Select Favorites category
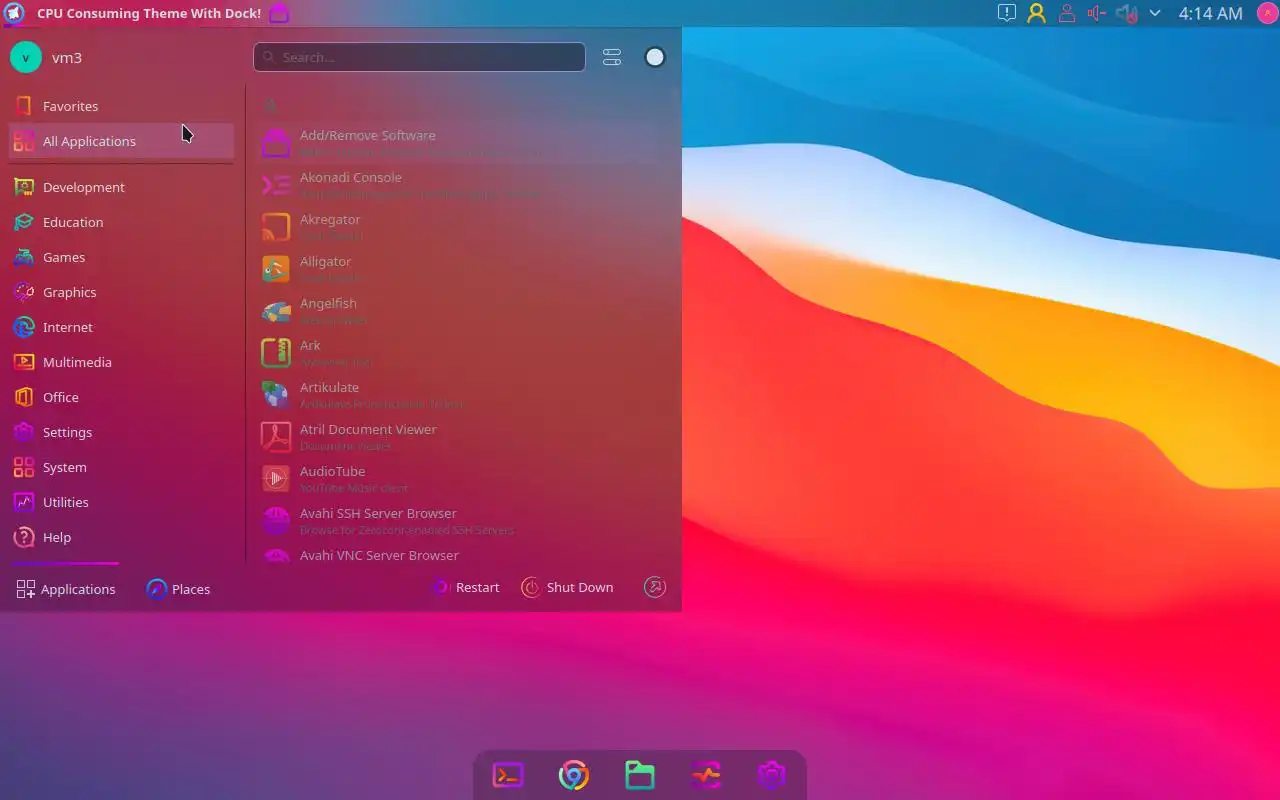Image resolution: width=1280 pixels, height=800 pixels. tap(122, 106)
